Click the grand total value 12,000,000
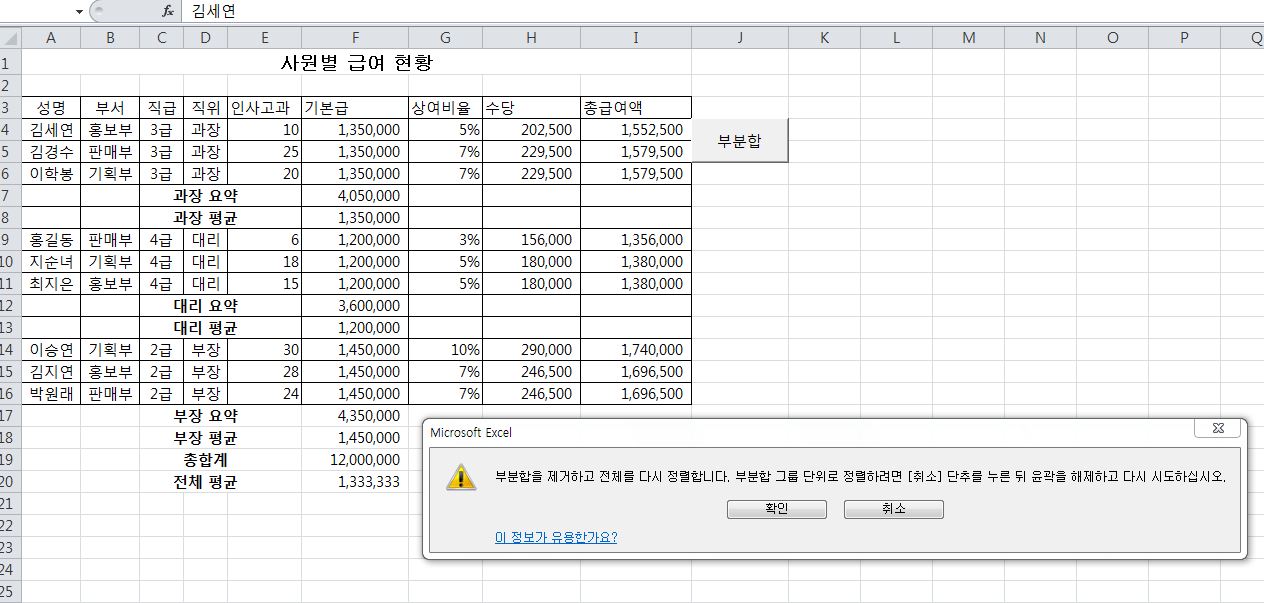The height and width of the screenshot is (603, 1264). (364, 460)
